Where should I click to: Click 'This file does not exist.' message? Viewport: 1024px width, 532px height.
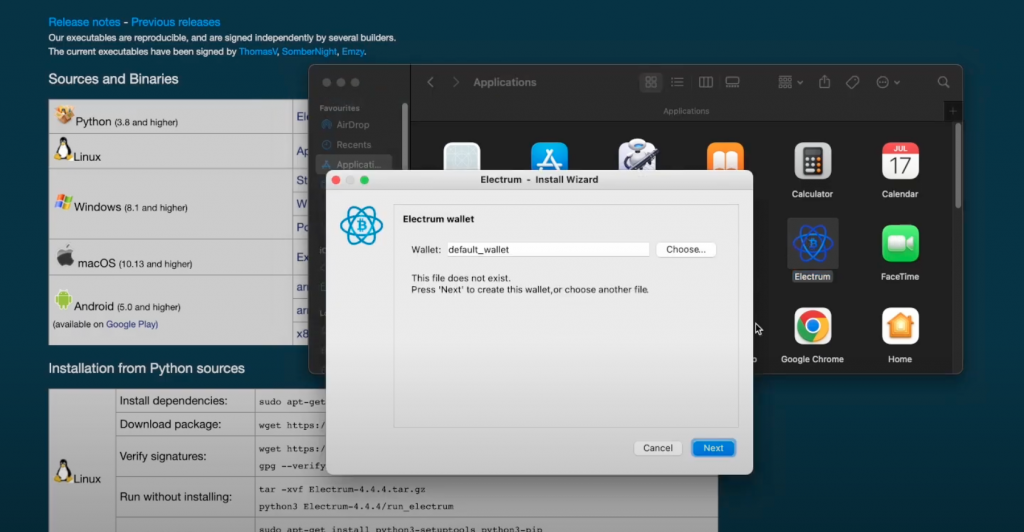click(460, 278)
